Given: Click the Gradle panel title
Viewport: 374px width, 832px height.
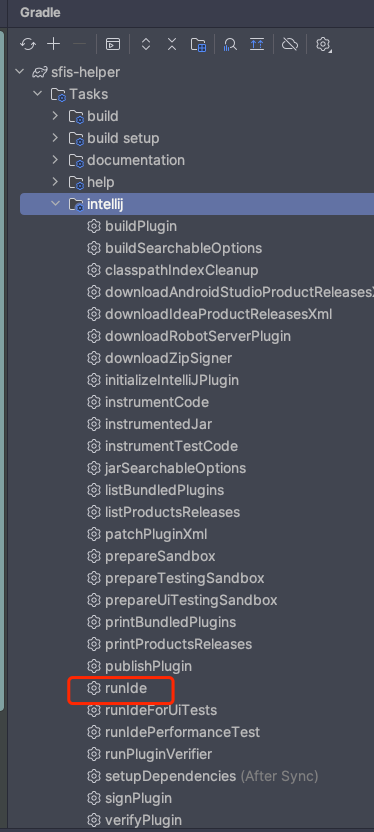Looking at the screenshot, I should click(40, 12).
